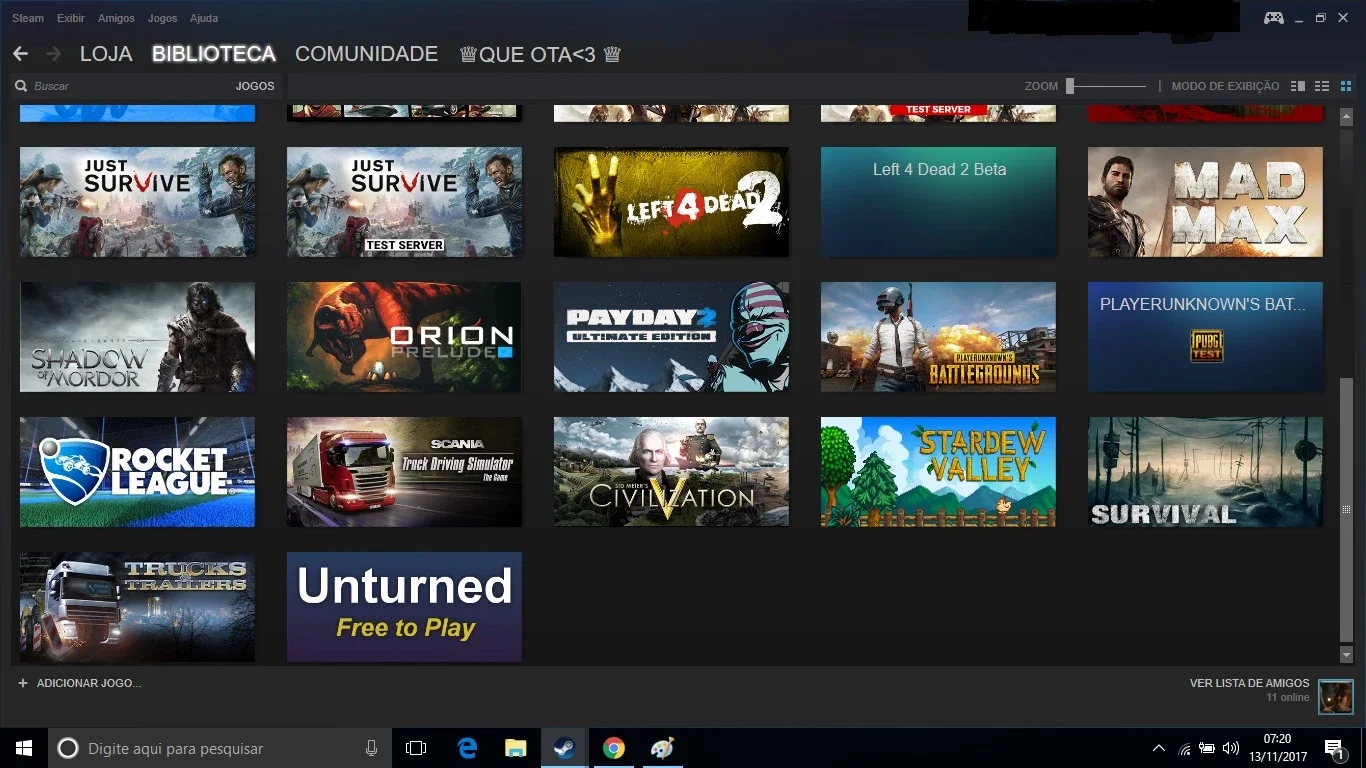Select Payday 2 Ultimate Edition tile
1366x768 pixels.
[x=671, y=337]
